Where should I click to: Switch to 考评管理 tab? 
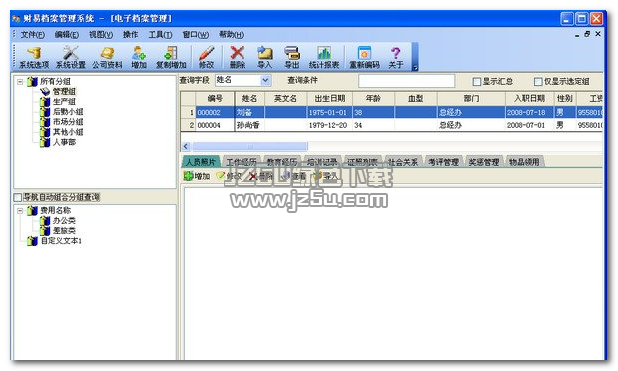[x=443, y=162]
